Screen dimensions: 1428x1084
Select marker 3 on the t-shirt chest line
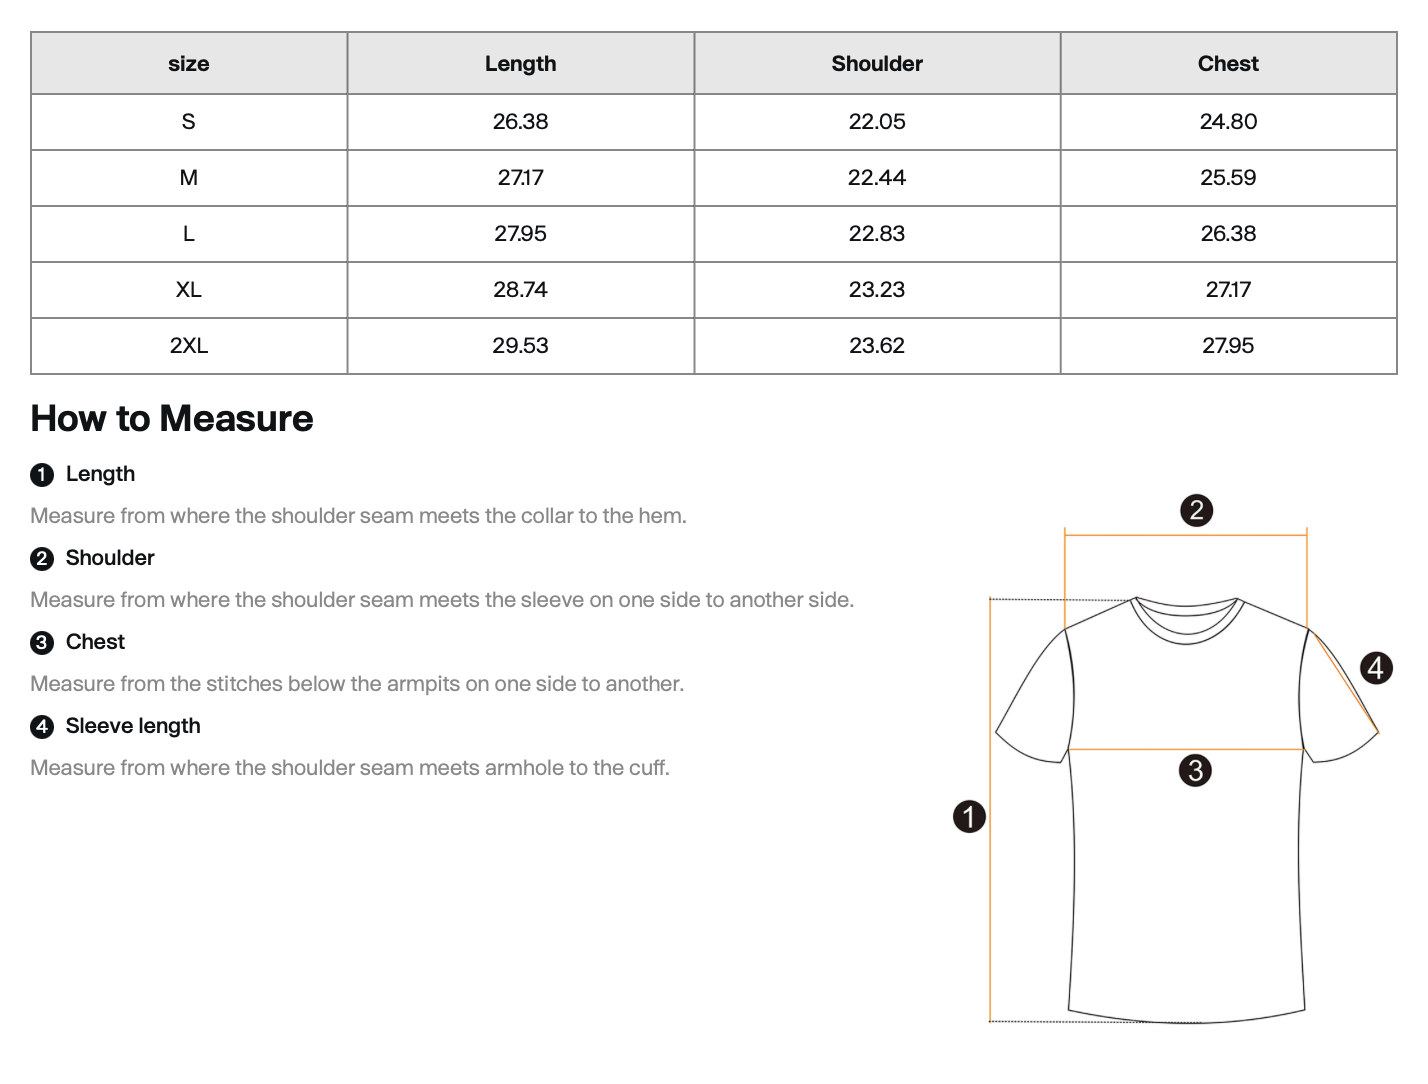pyautogui.click(x=1195, y=770)
